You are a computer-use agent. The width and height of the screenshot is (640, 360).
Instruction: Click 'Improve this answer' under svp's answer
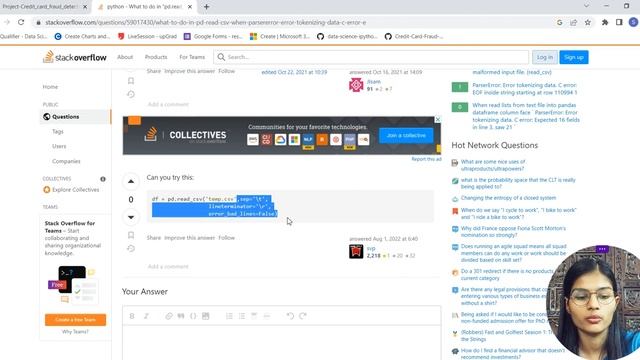[x=189, y=238]
